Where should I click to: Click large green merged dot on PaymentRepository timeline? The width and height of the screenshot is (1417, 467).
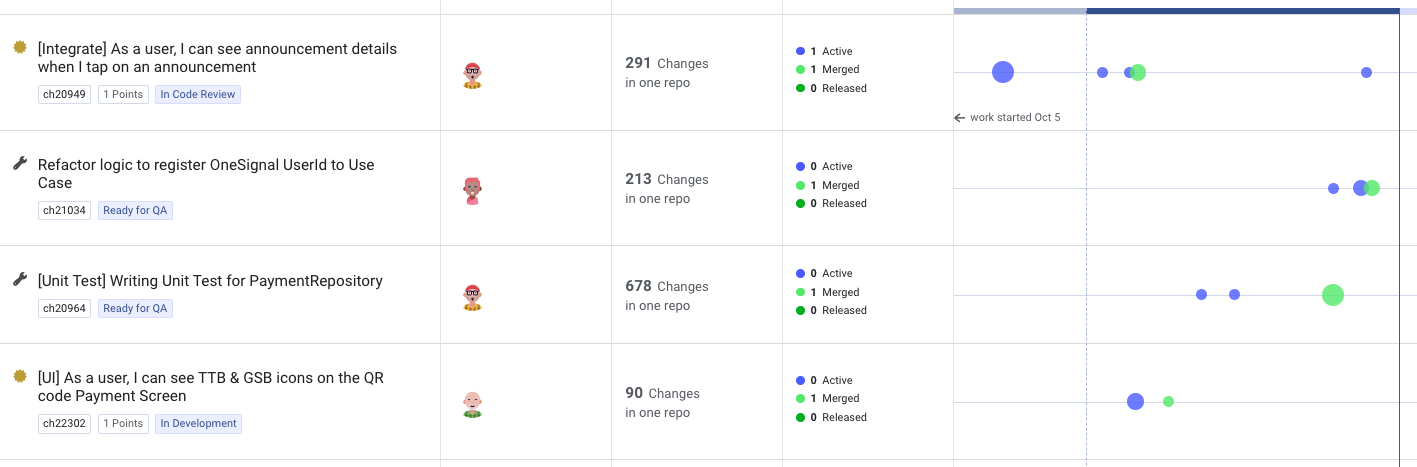coord(1332,295)
